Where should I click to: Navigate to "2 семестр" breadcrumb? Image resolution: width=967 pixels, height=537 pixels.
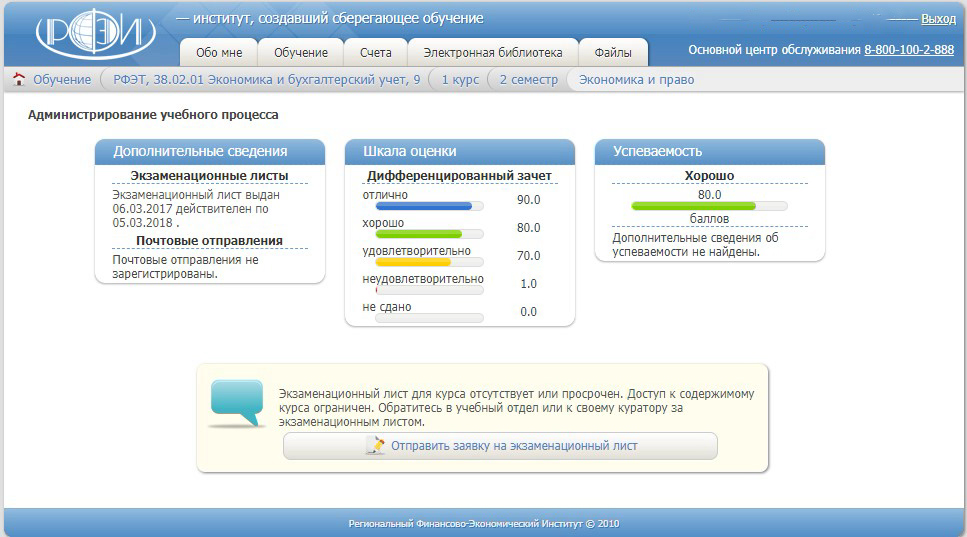coord(528,79)
